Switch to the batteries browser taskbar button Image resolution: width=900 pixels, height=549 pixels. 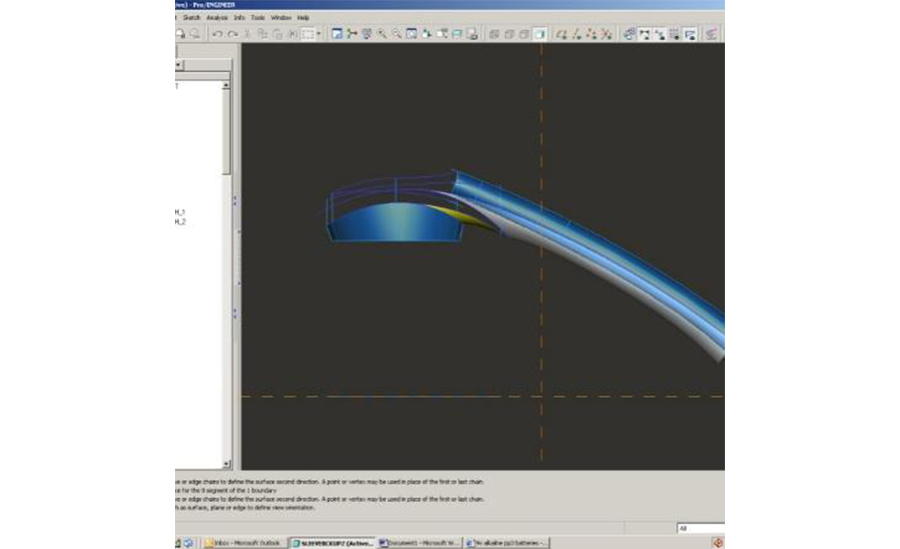tap(506, 543)
